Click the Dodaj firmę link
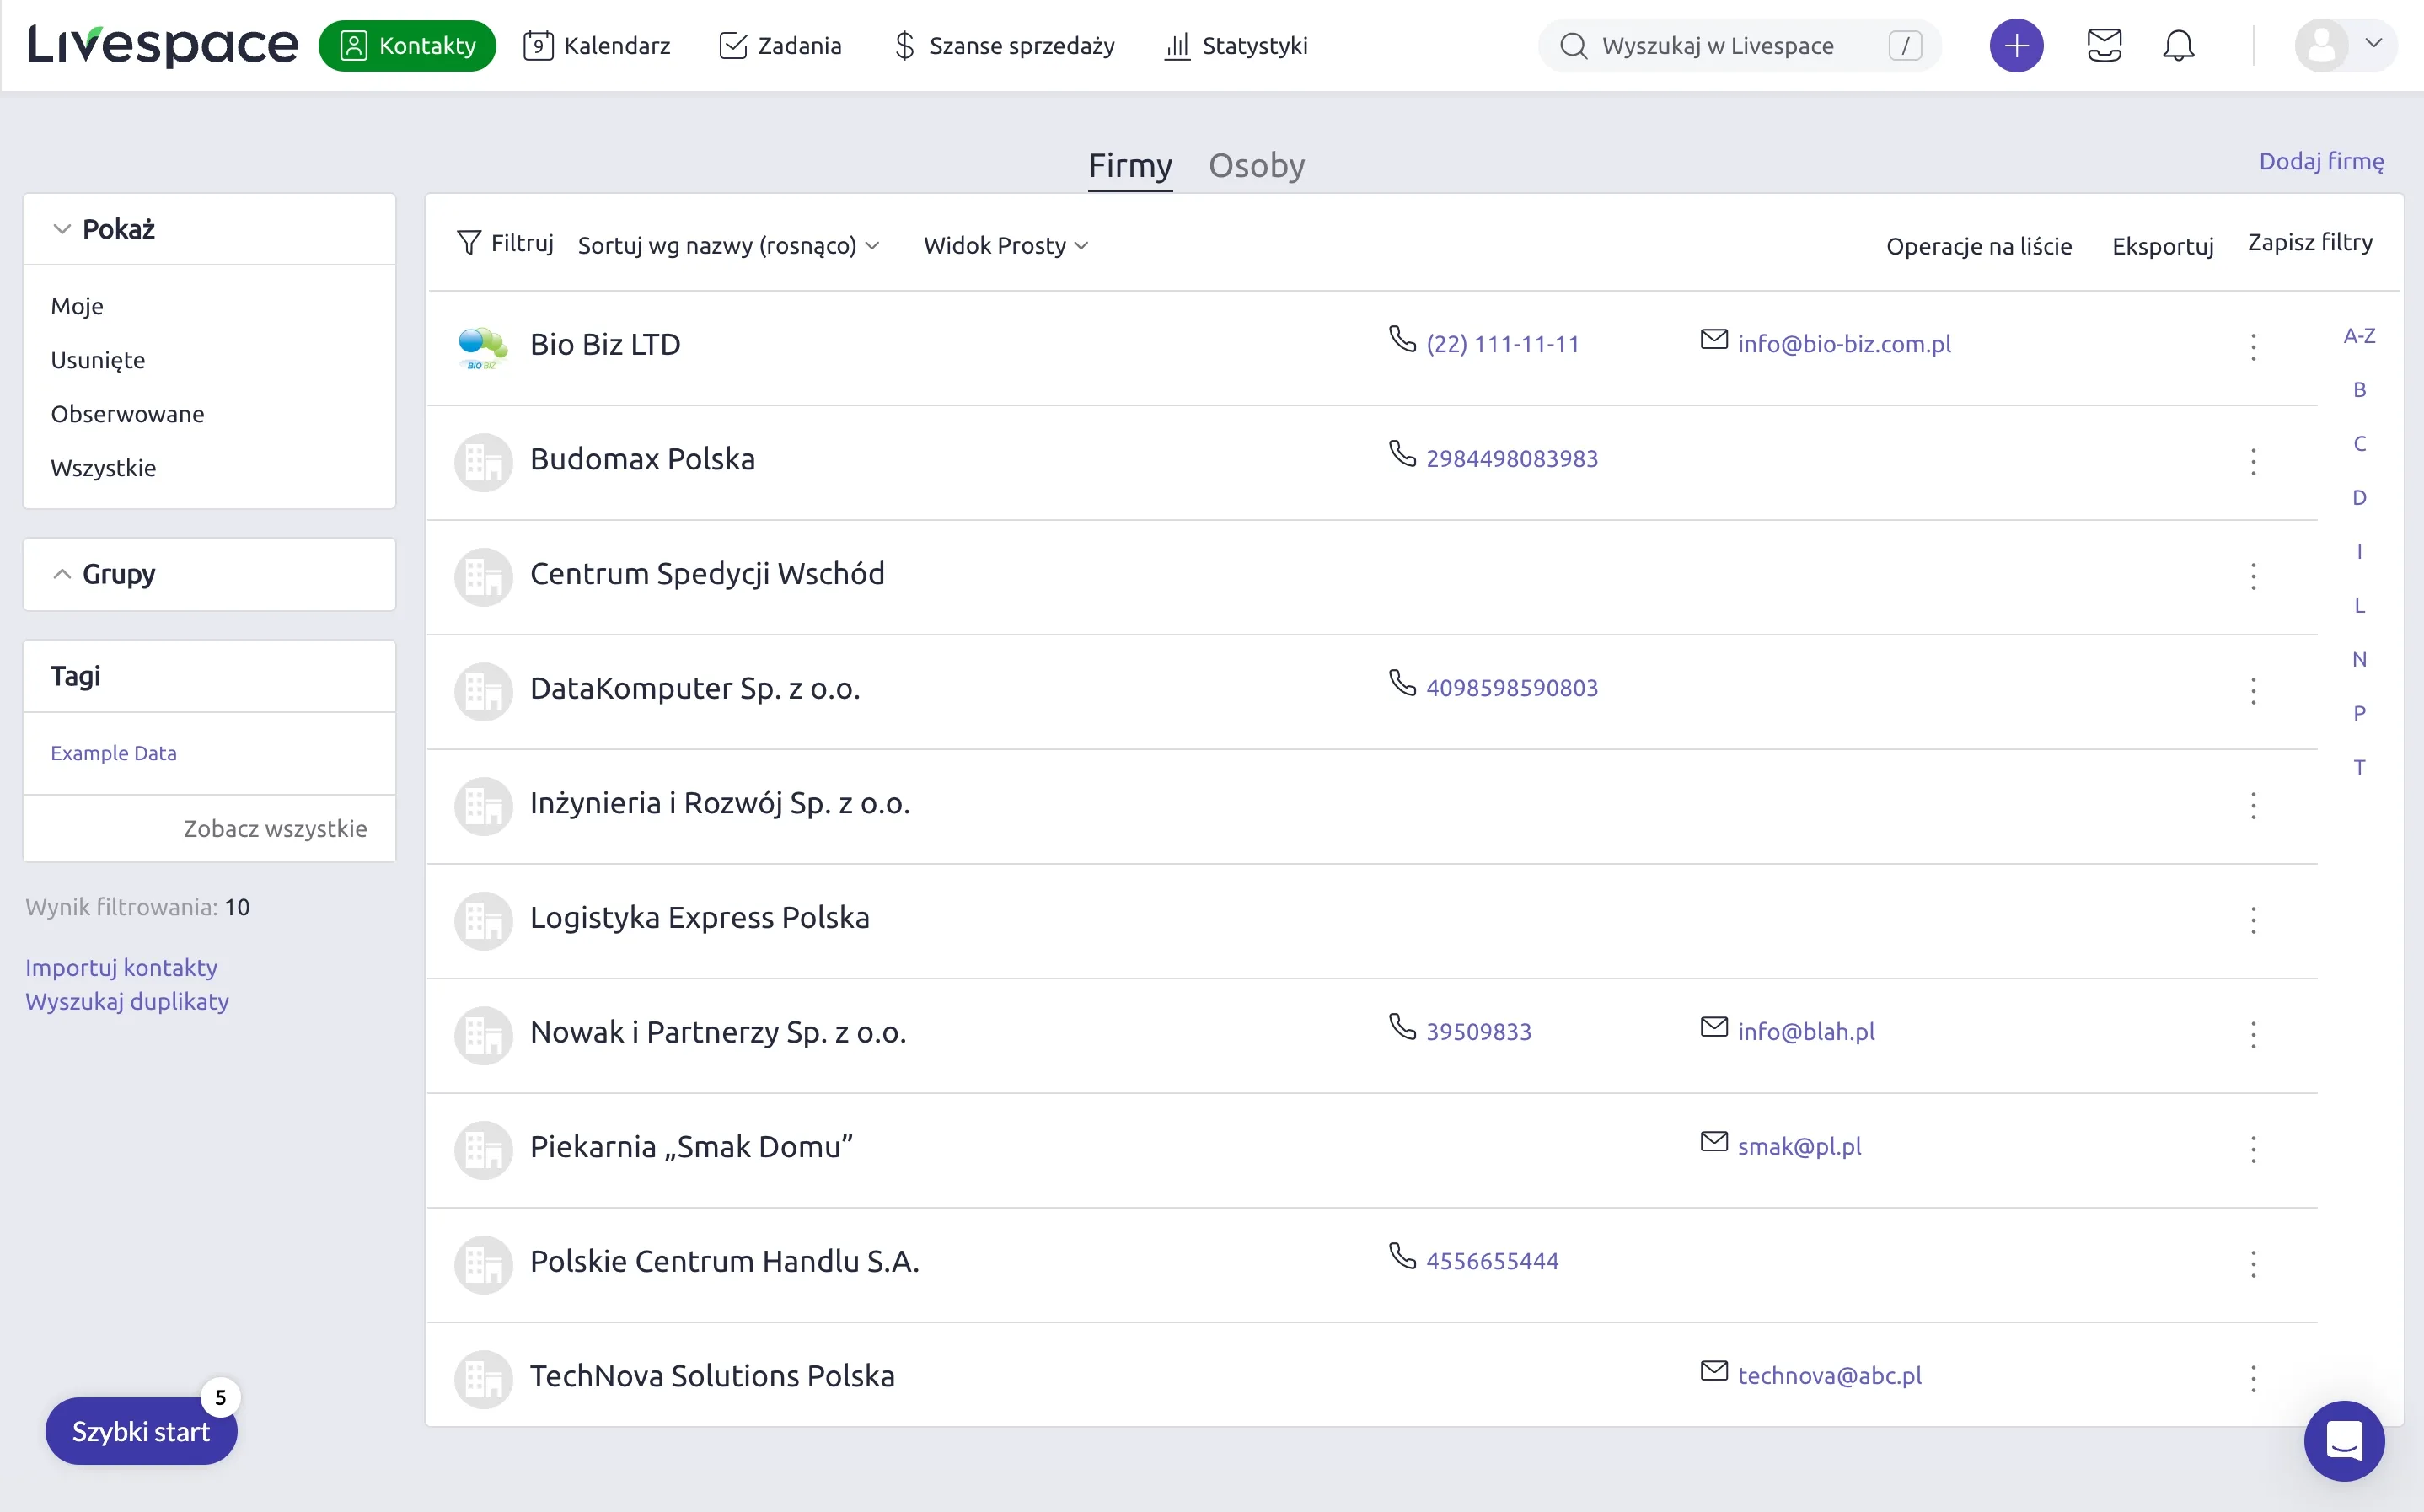 tap(2322, 161)
